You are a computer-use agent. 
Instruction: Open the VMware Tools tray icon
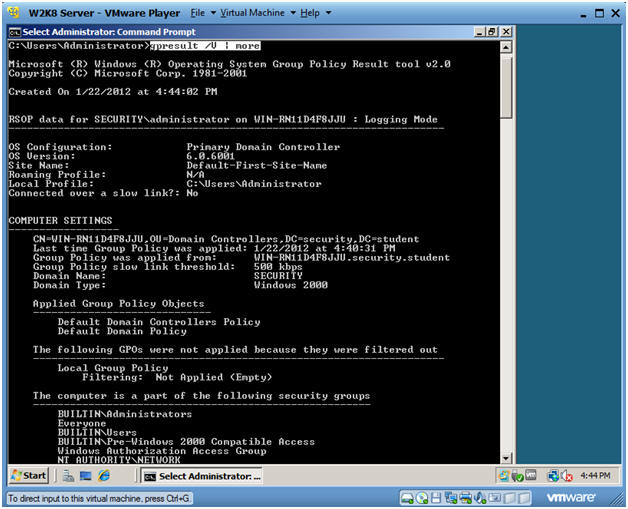point(531,475)
